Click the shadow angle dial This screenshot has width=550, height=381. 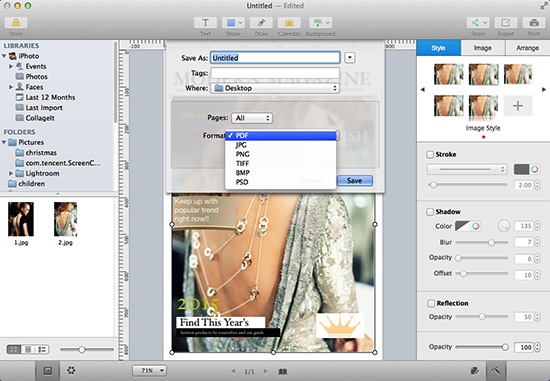tap(504, 226)
